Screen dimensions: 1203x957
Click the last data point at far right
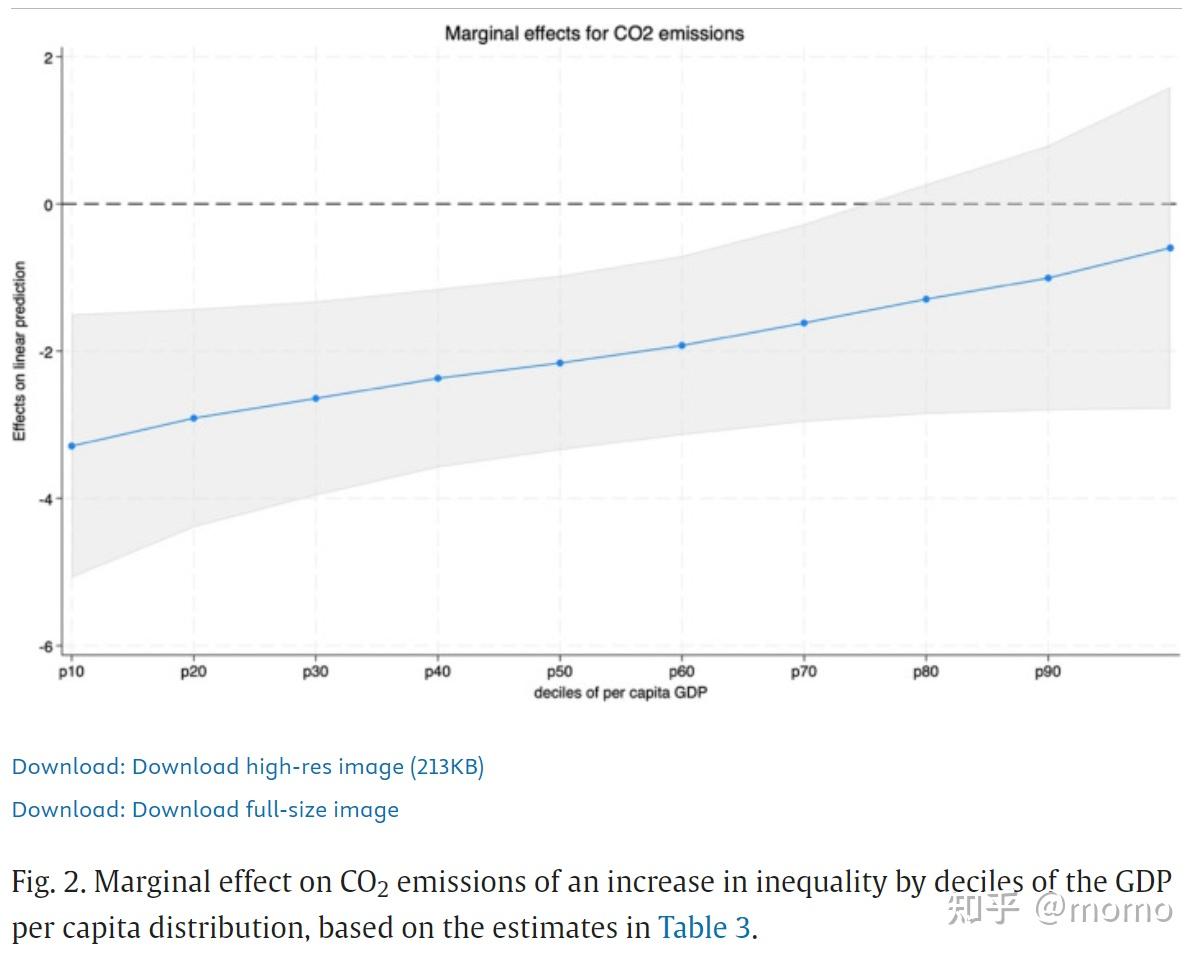(x=1170, y=248)
